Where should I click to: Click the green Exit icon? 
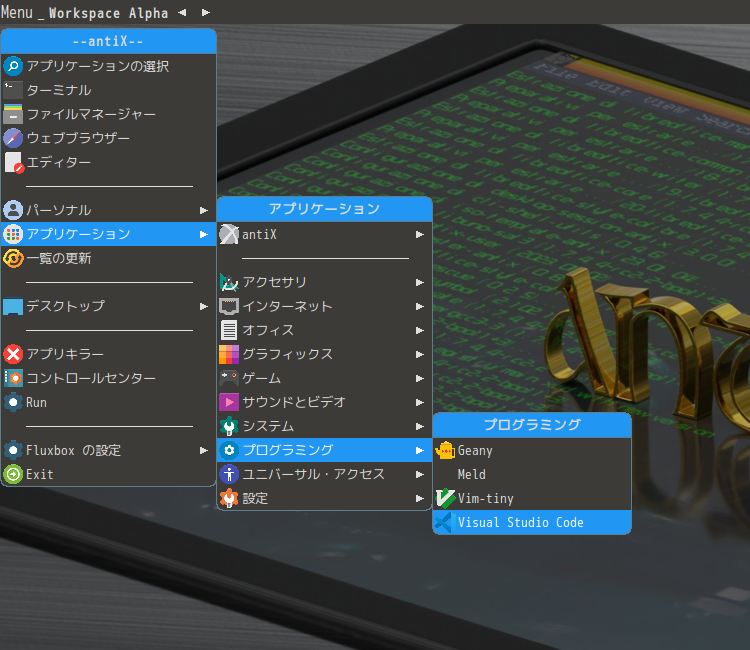tap(13, 474)
